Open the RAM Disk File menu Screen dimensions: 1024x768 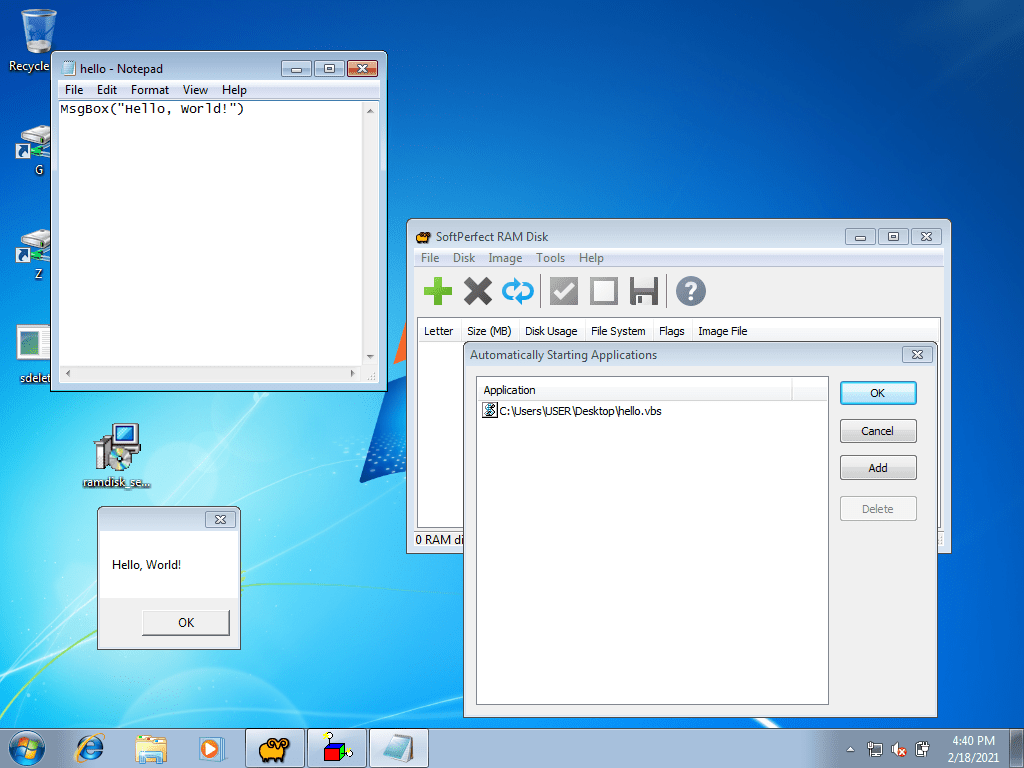tap(430, 258)
